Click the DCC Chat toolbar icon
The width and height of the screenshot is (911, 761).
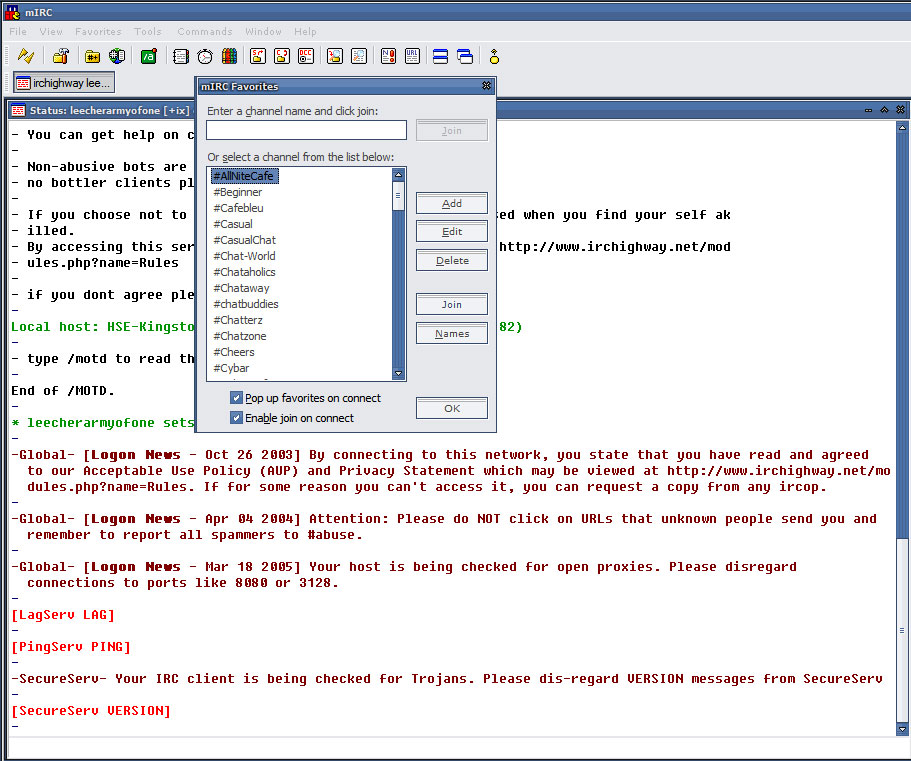point(282,56)
